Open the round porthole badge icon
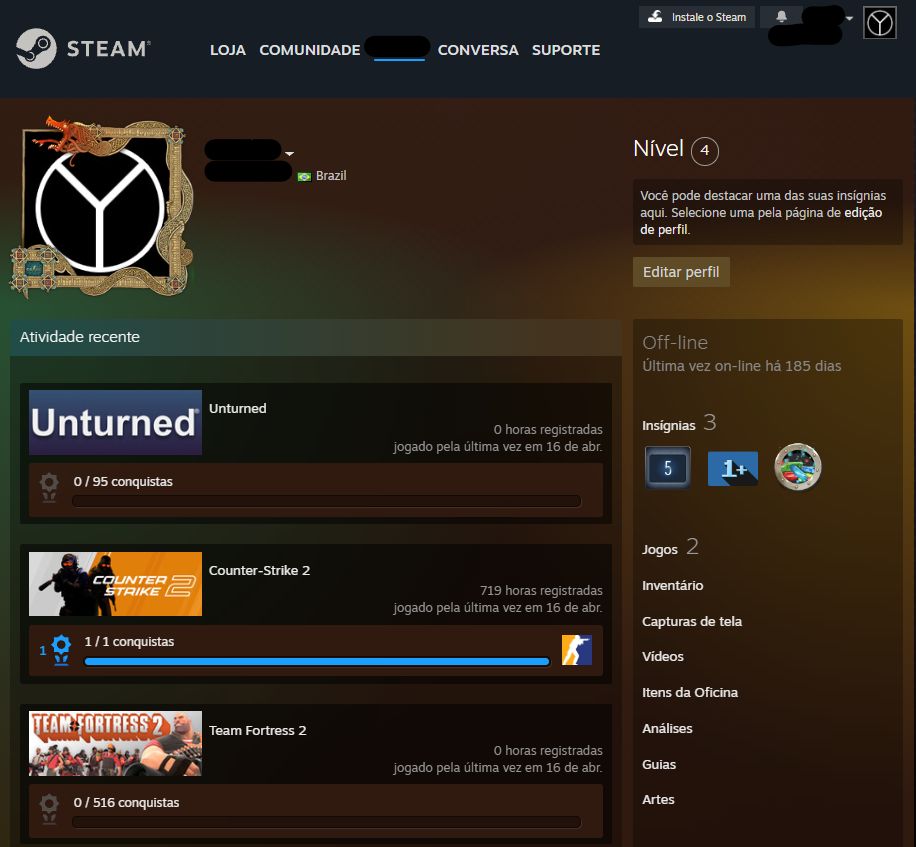 click(797, 467)
